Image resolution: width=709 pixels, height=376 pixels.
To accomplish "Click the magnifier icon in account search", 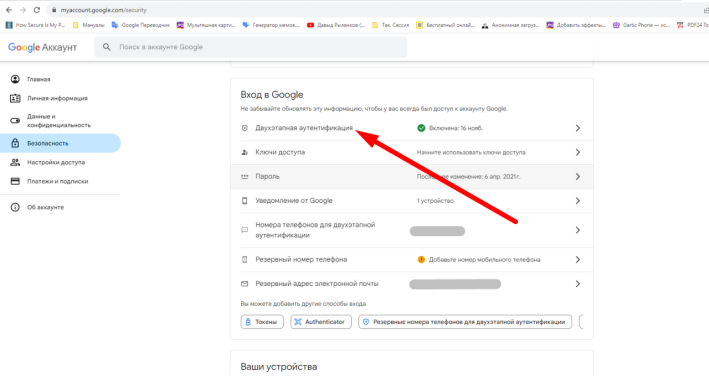I will [107, 47].
